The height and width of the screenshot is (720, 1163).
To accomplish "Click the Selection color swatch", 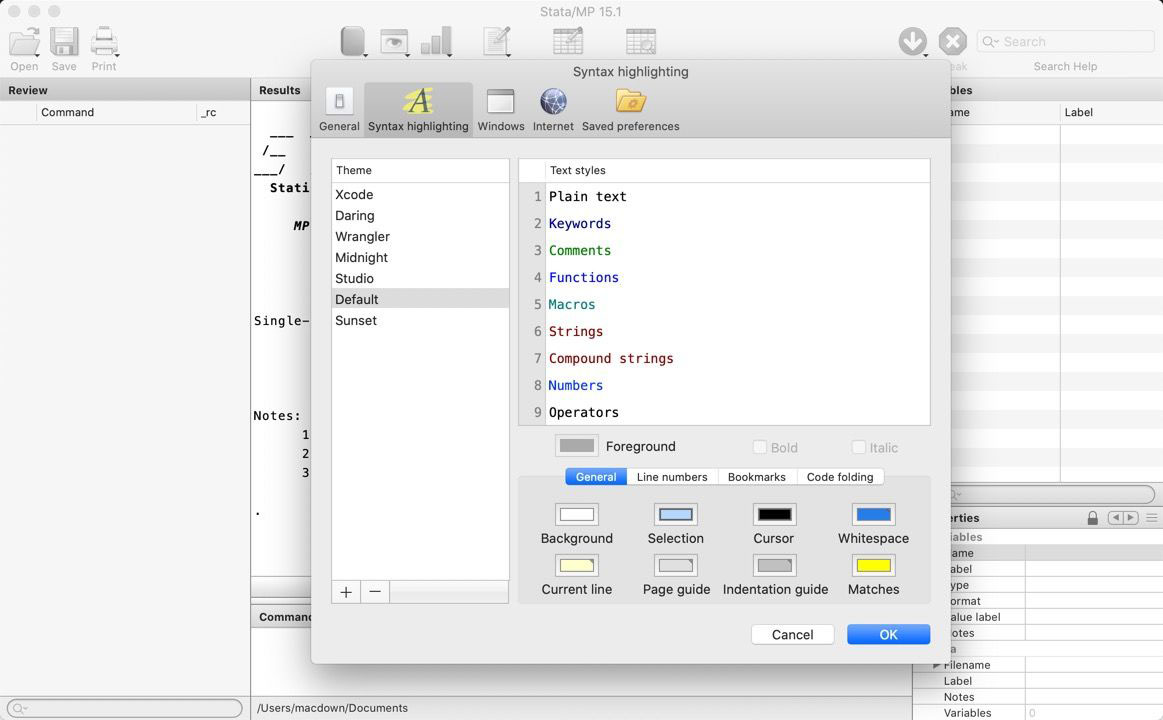I will (676, 515).
